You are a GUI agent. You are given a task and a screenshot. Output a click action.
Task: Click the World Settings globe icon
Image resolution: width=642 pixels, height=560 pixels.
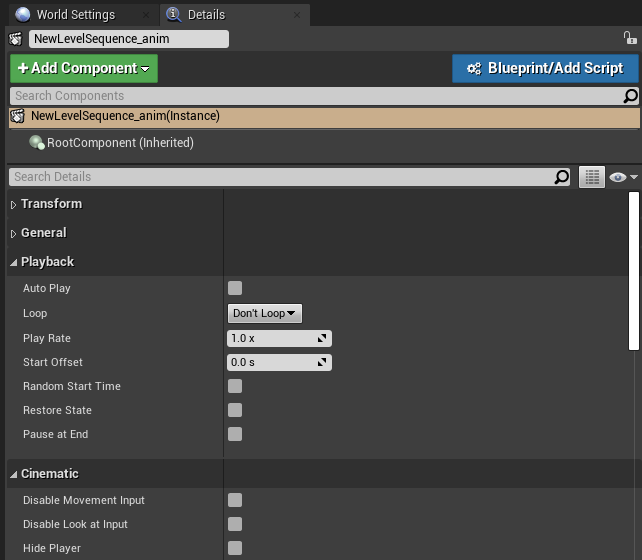coord(23,15)
